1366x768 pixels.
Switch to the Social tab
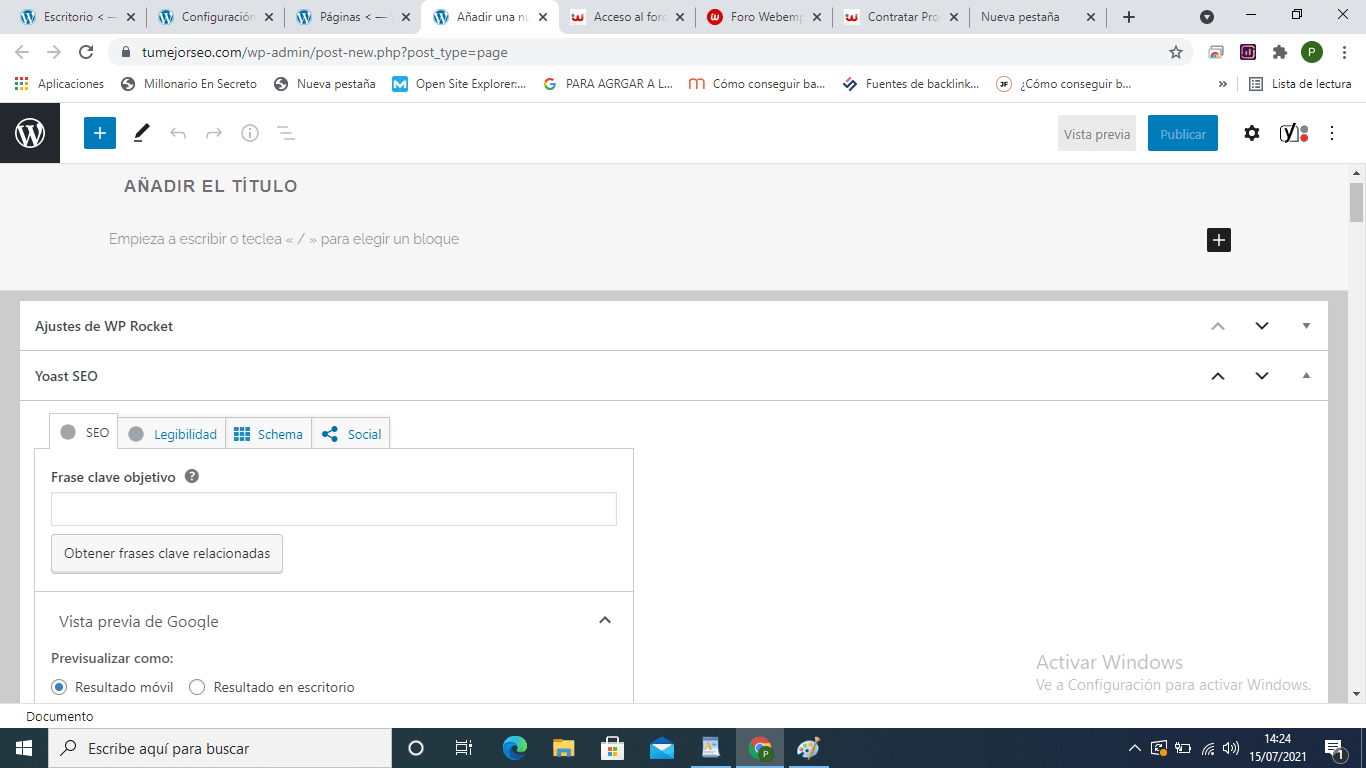[351, 434]
